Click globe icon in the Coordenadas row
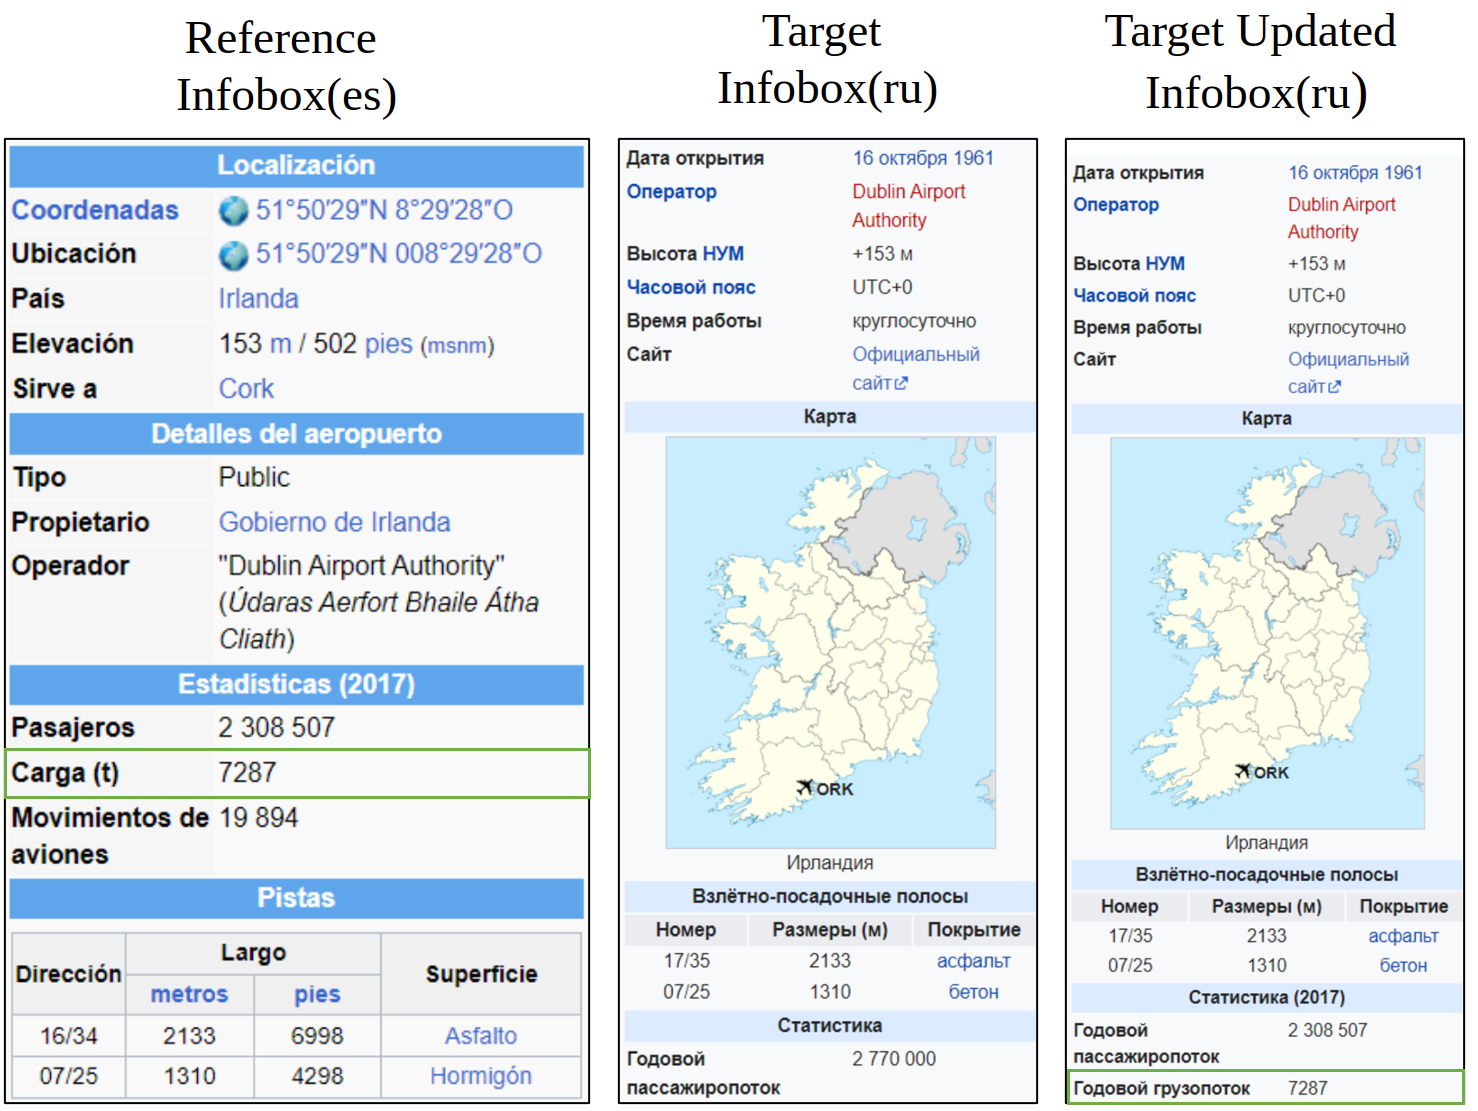 click(x=233, y=210)
